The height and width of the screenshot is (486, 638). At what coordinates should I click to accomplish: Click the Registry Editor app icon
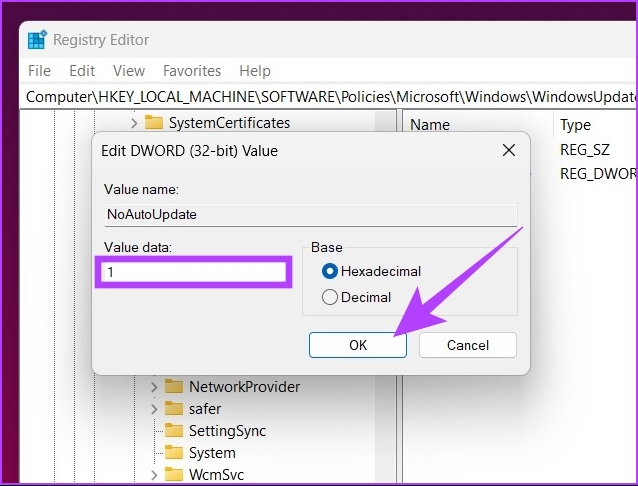tap(37, 40)
